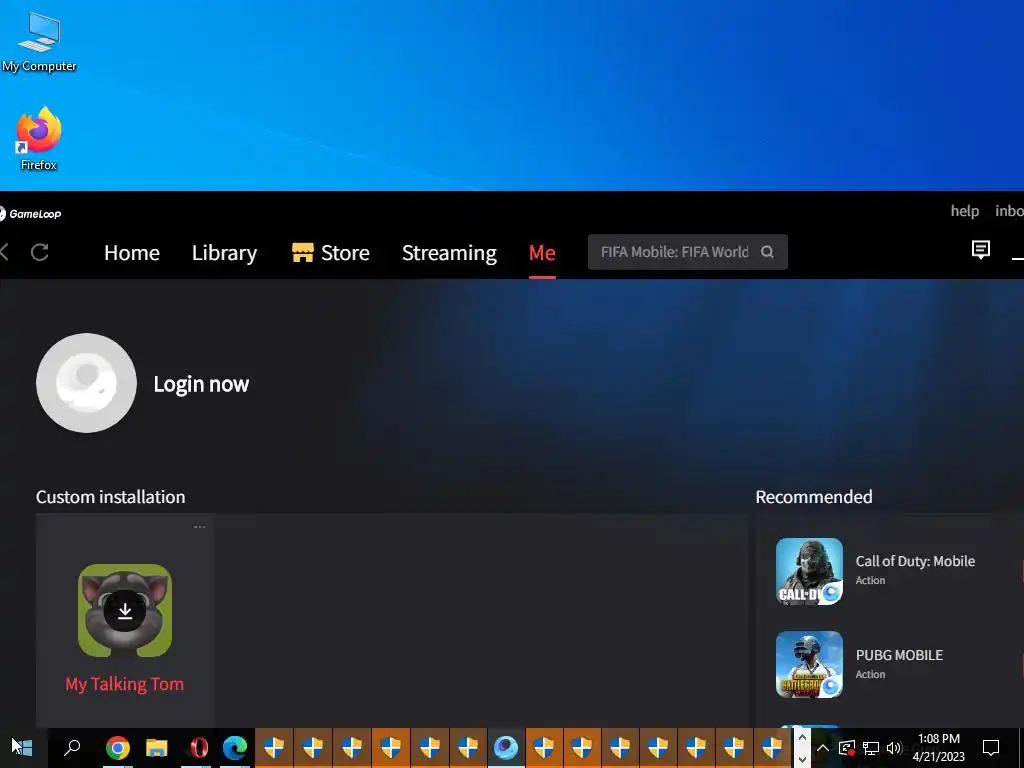This screenshot has width=1024, height=768.
Task: Click the My Talking Tom title
Action: point(125,684)
